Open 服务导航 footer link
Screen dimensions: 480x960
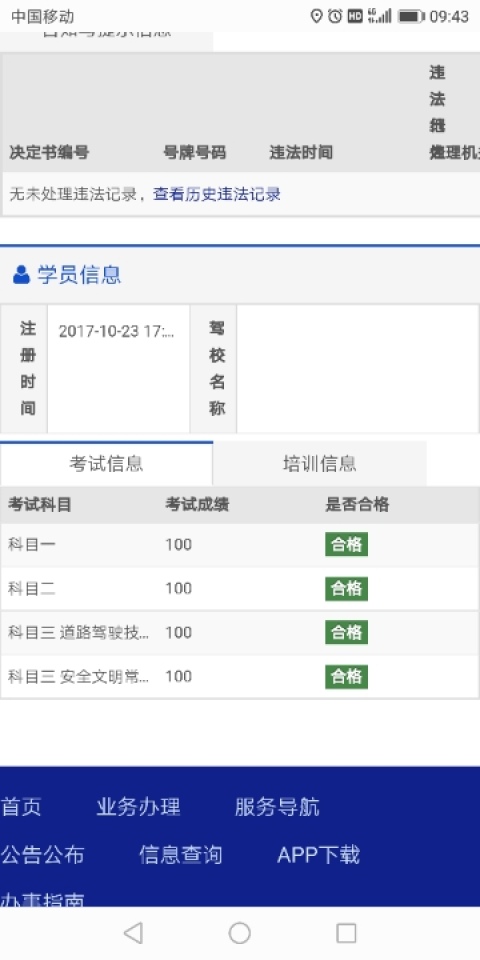point(277,807)
